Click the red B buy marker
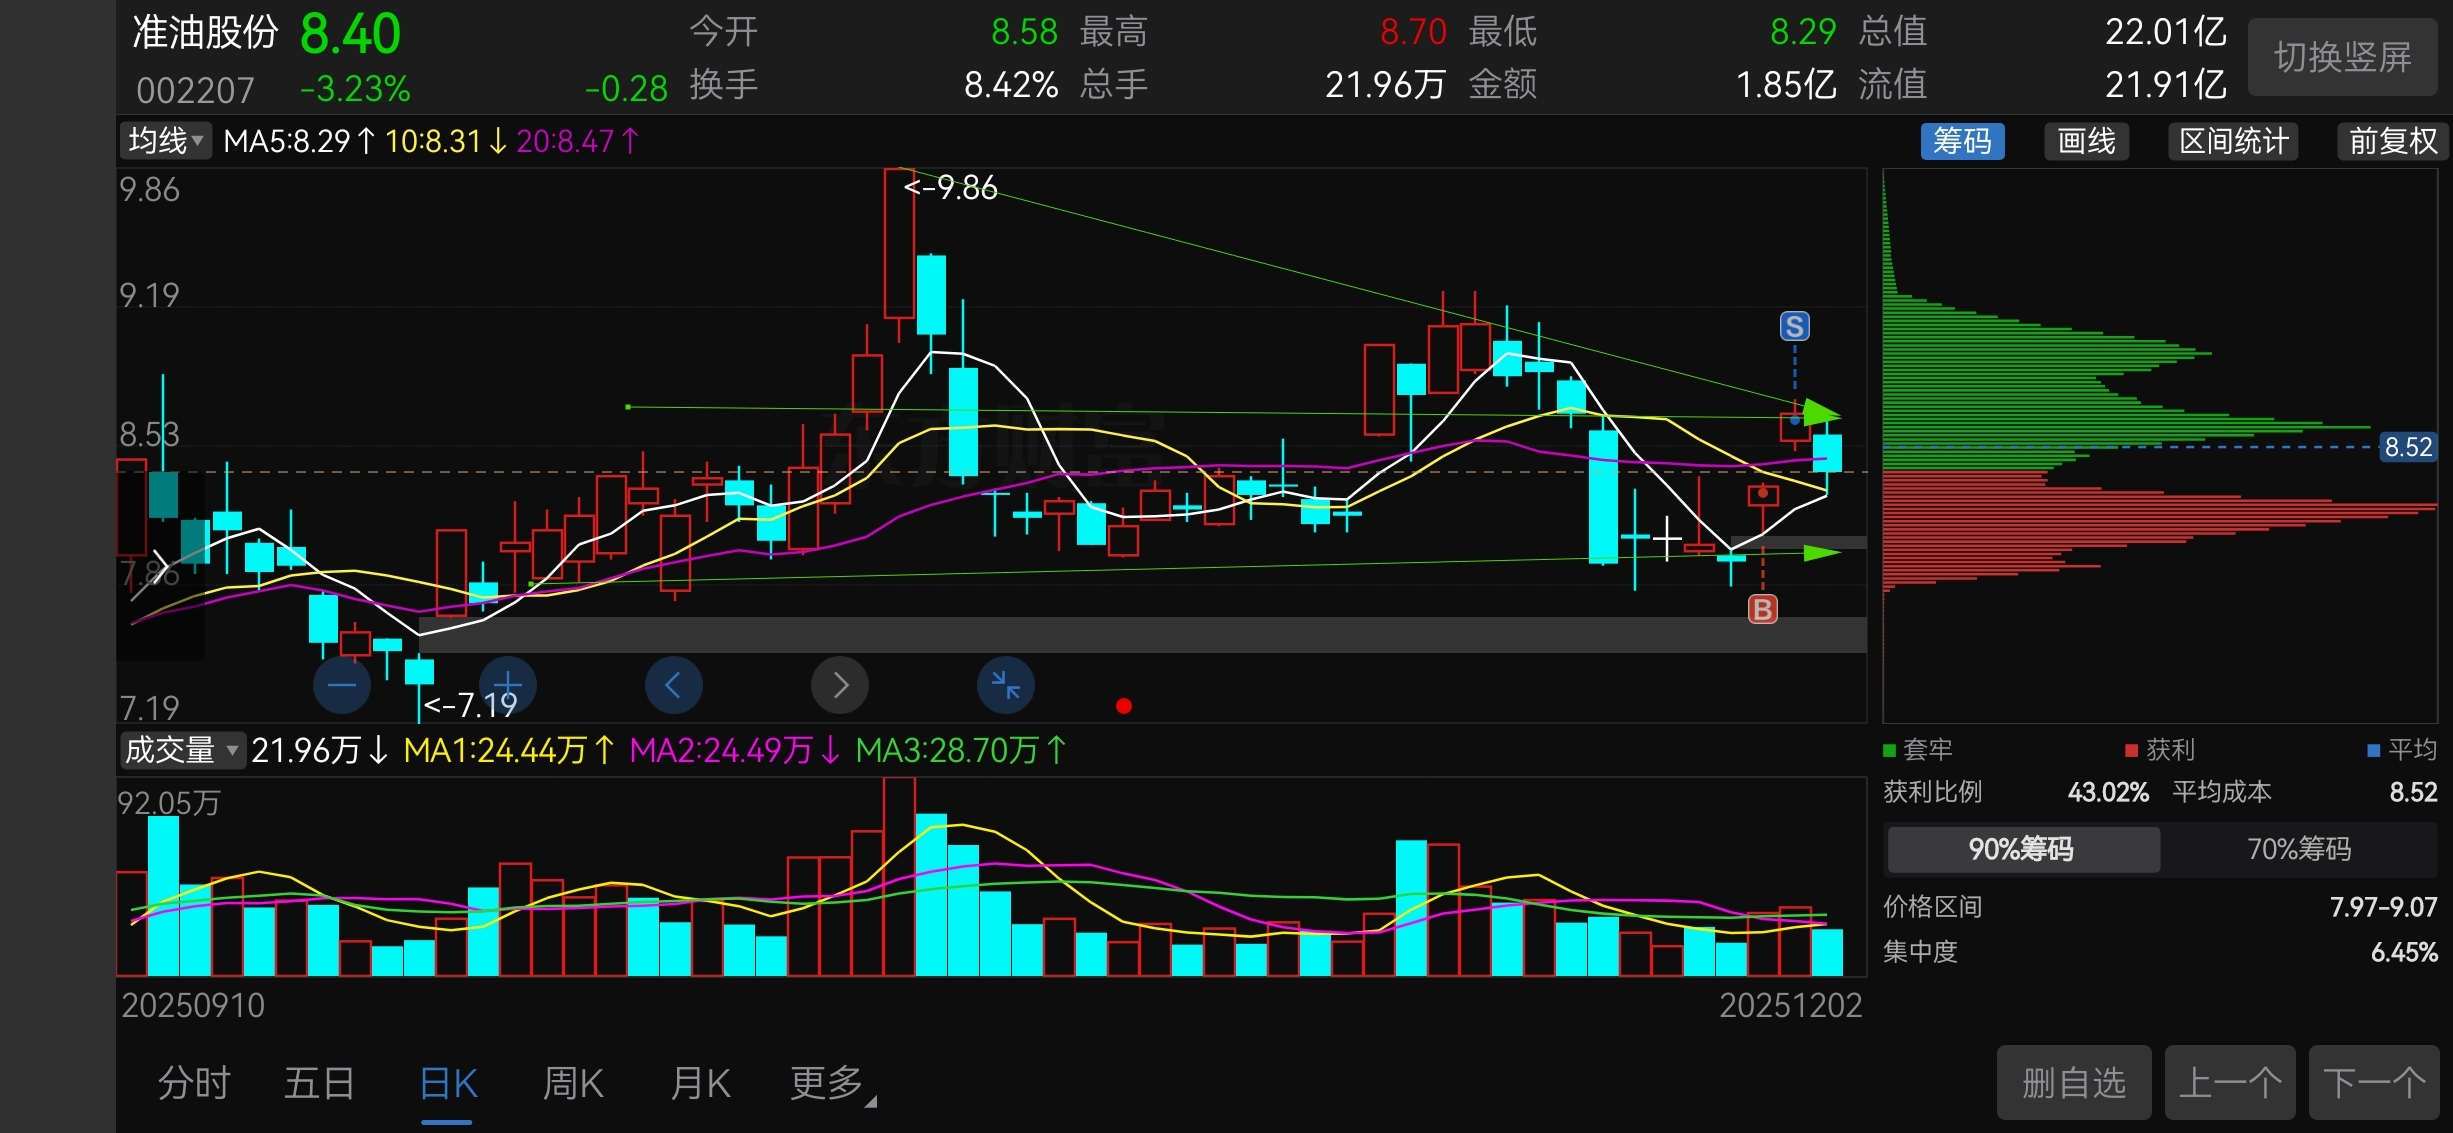The image size is (2453, 1133). coord(1762,609)
